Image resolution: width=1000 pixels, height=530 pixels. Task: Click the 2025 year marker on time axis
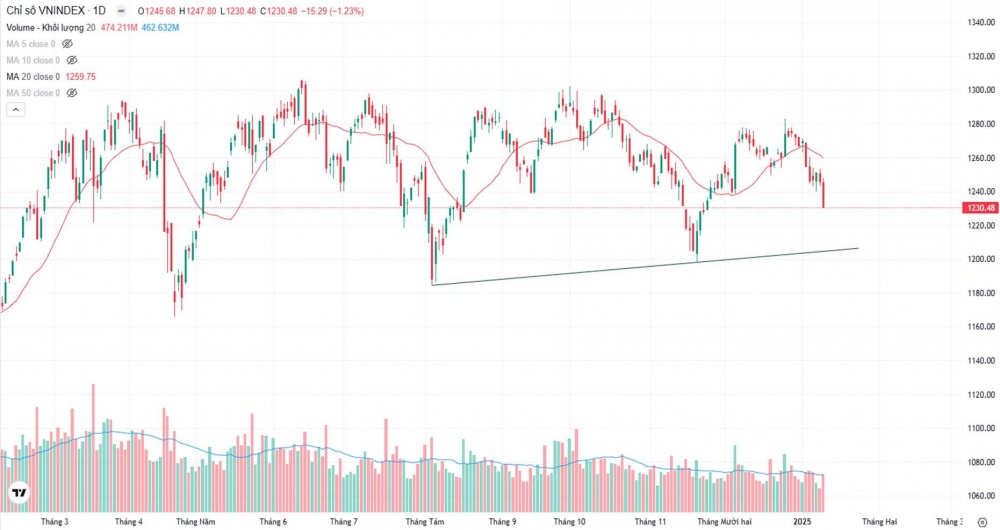coord(804,522)
